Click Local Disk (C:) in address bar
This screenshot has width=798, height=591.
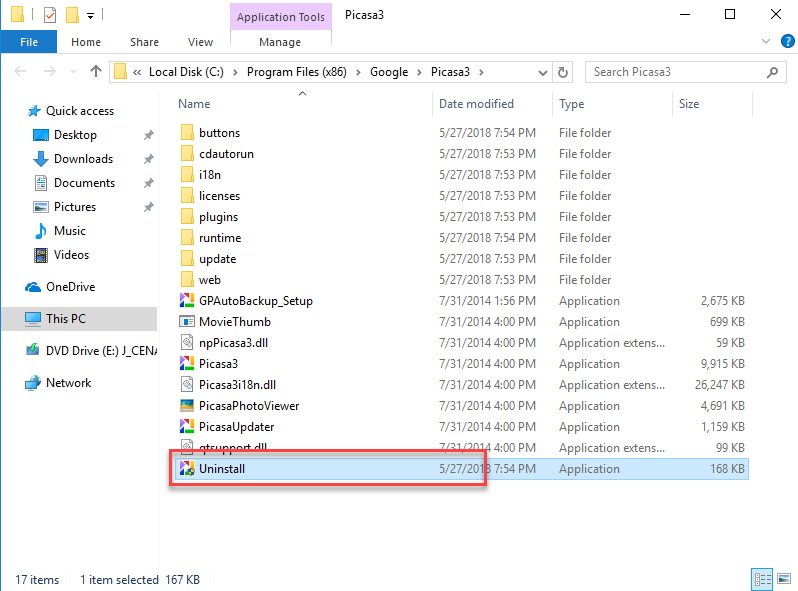coord(186,72)
